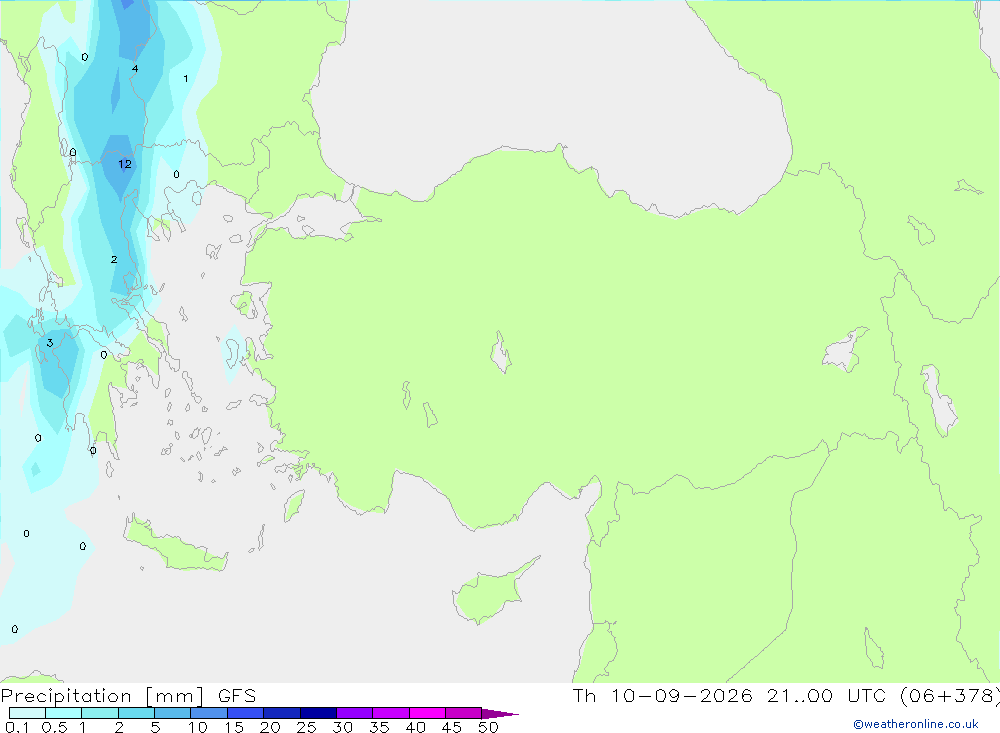Click the '0.1' legend scale label
The image size is (1000, 733).
17,727
